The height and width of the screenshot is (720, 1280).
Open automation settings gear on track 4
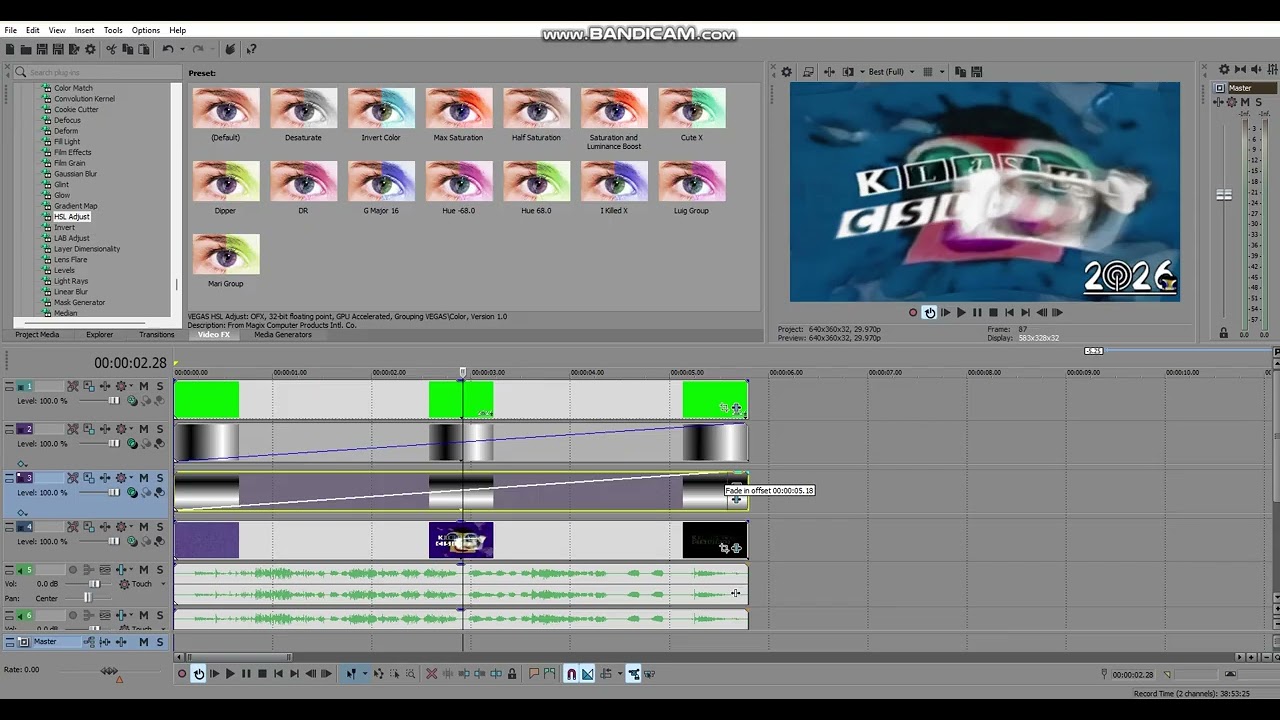(x=121, y=527)
